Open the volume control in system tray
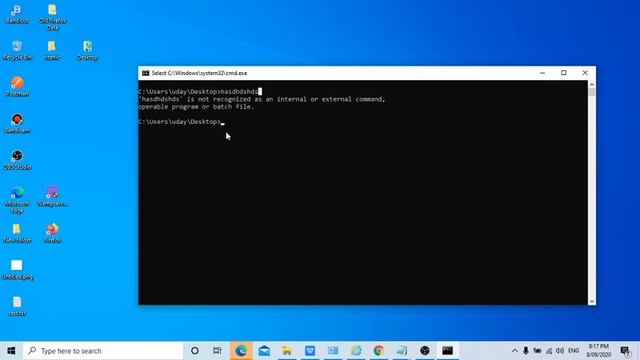The image size is (640, 360). [x=560, y=351]
